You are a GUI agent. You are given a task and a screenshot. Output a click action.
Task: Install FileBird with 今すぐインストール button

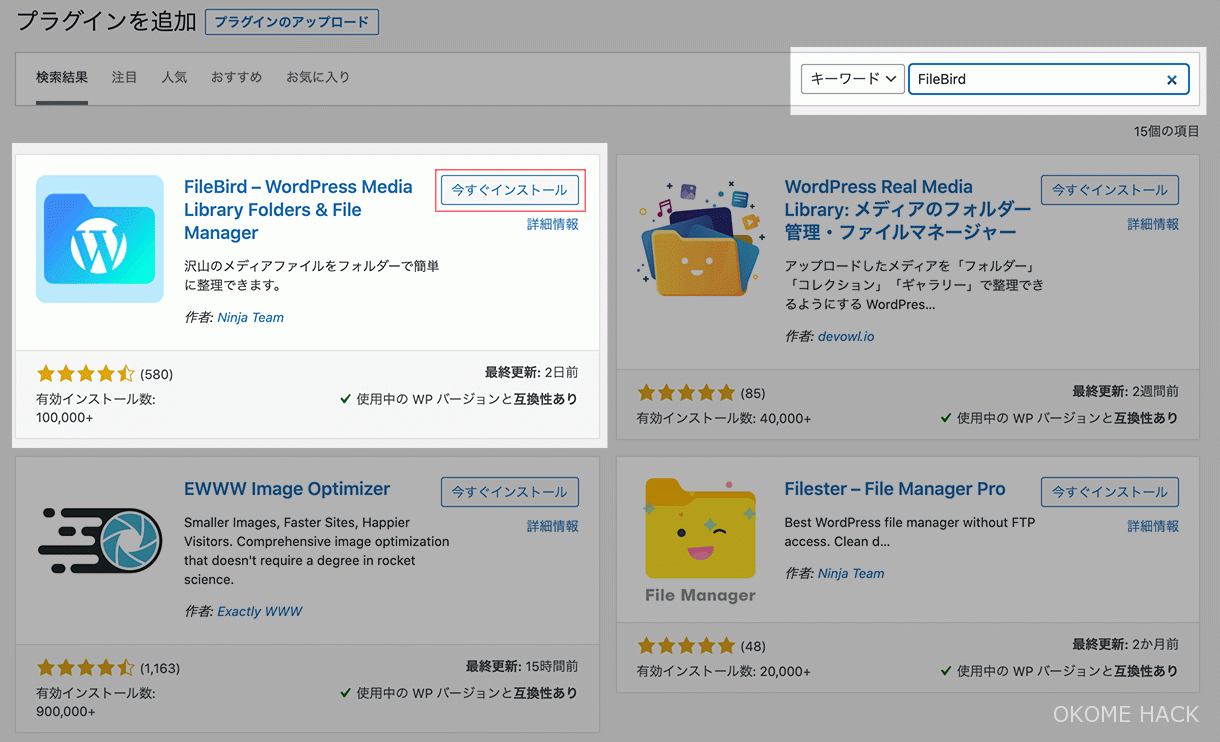pyautogui.click(x=510, y=190)
